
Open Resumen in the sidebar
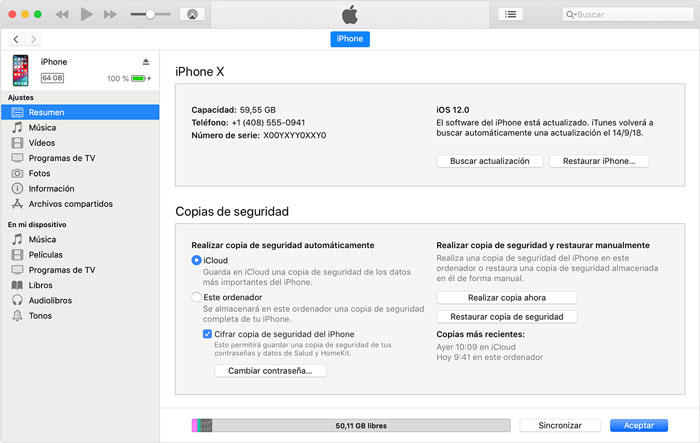(x=80, y=112)
